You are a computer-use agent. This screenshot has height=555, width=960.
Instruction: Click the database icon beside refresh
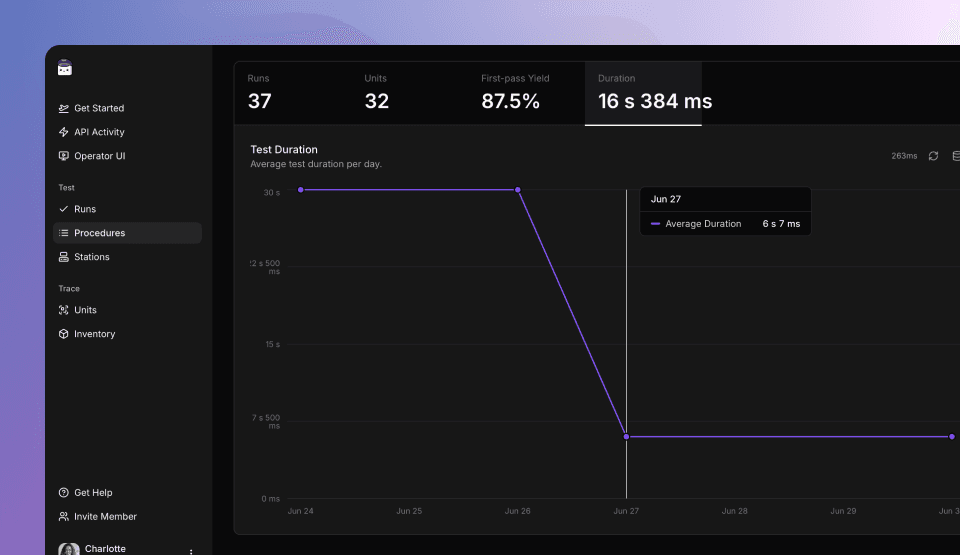[955, 156]
